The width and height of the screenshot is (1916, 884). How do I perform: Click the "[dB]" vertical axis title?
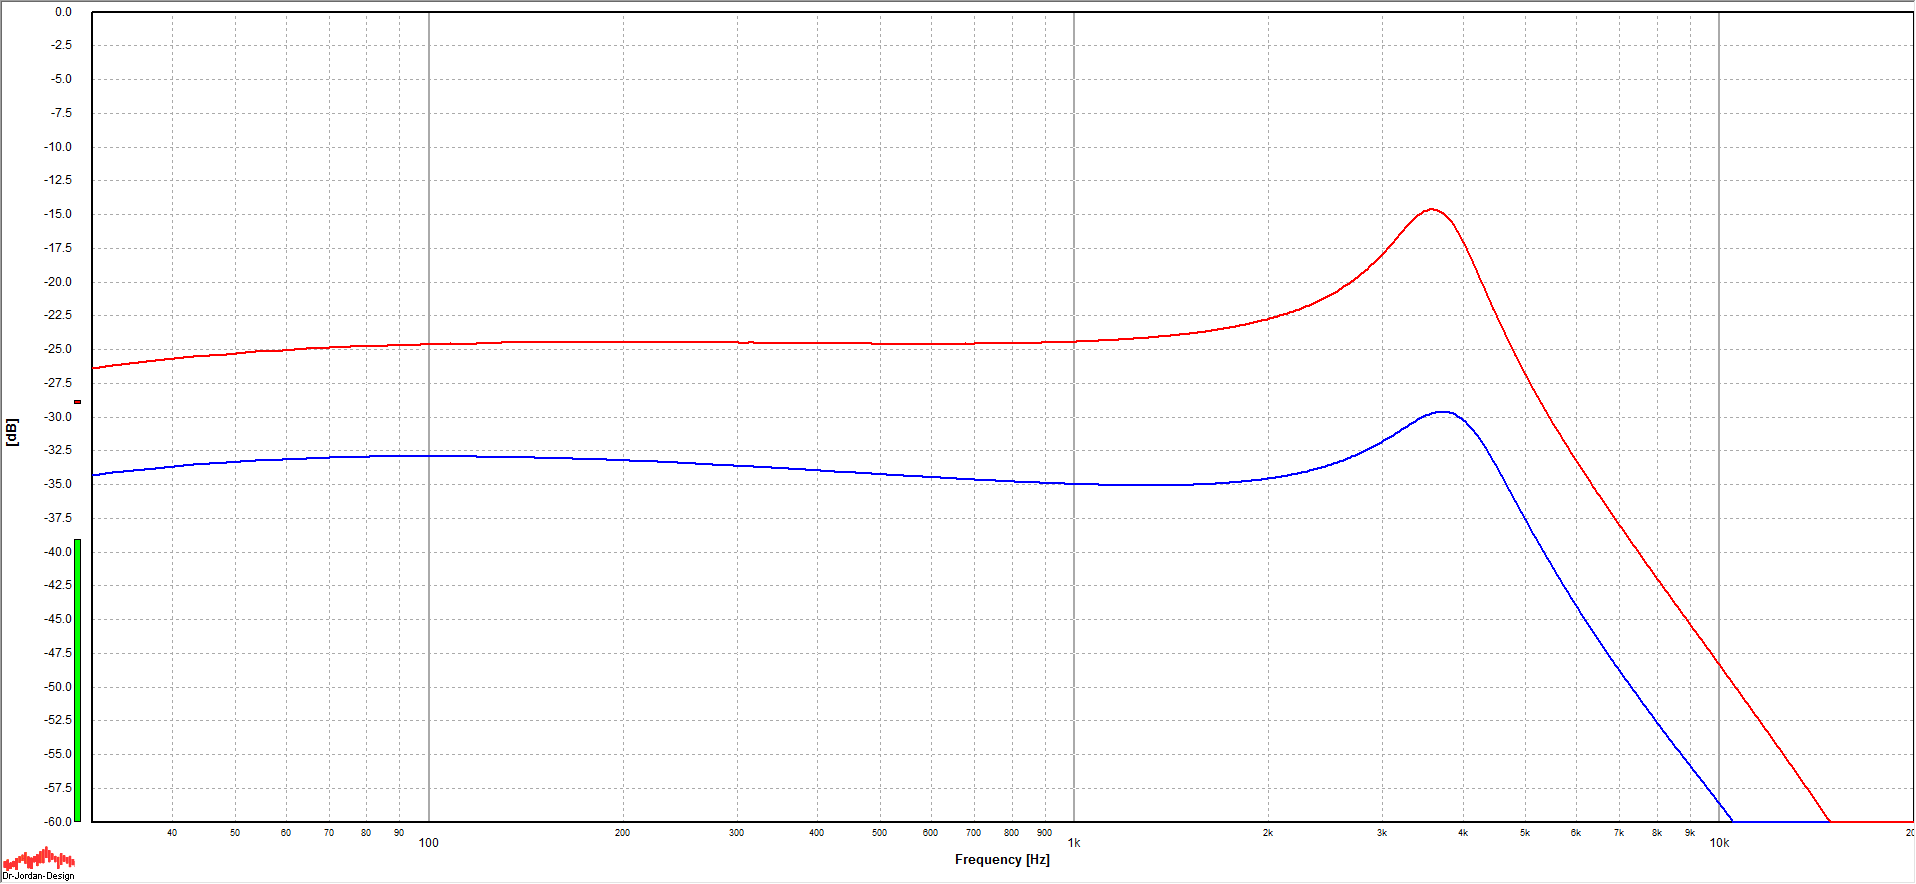click(12, 432)
